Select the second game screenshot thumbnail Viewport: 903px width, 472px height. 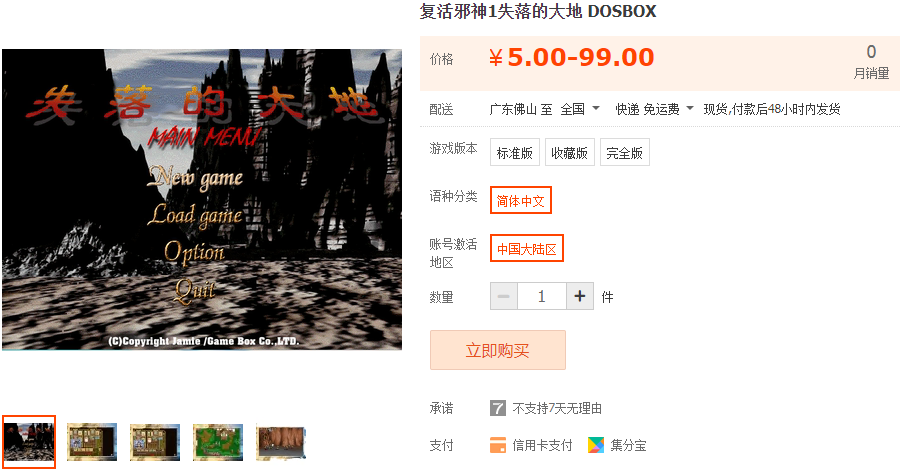(x=92, y=442)
